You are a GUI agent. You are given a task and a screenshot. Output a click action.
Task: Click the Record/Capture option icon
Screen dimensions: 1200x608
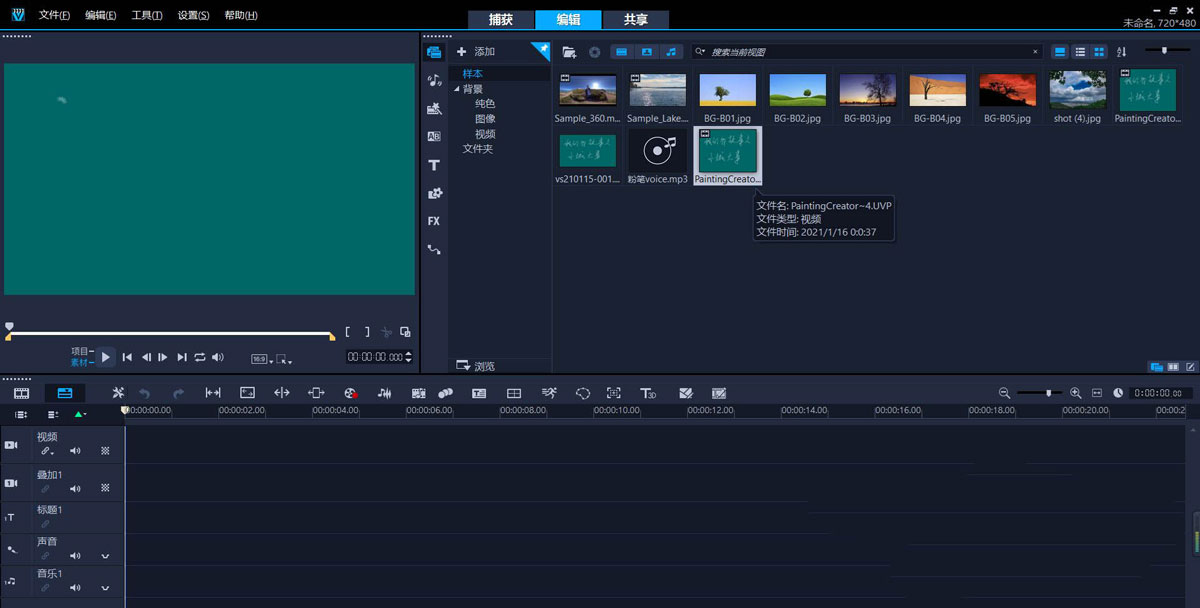click(x=350, y=393)
